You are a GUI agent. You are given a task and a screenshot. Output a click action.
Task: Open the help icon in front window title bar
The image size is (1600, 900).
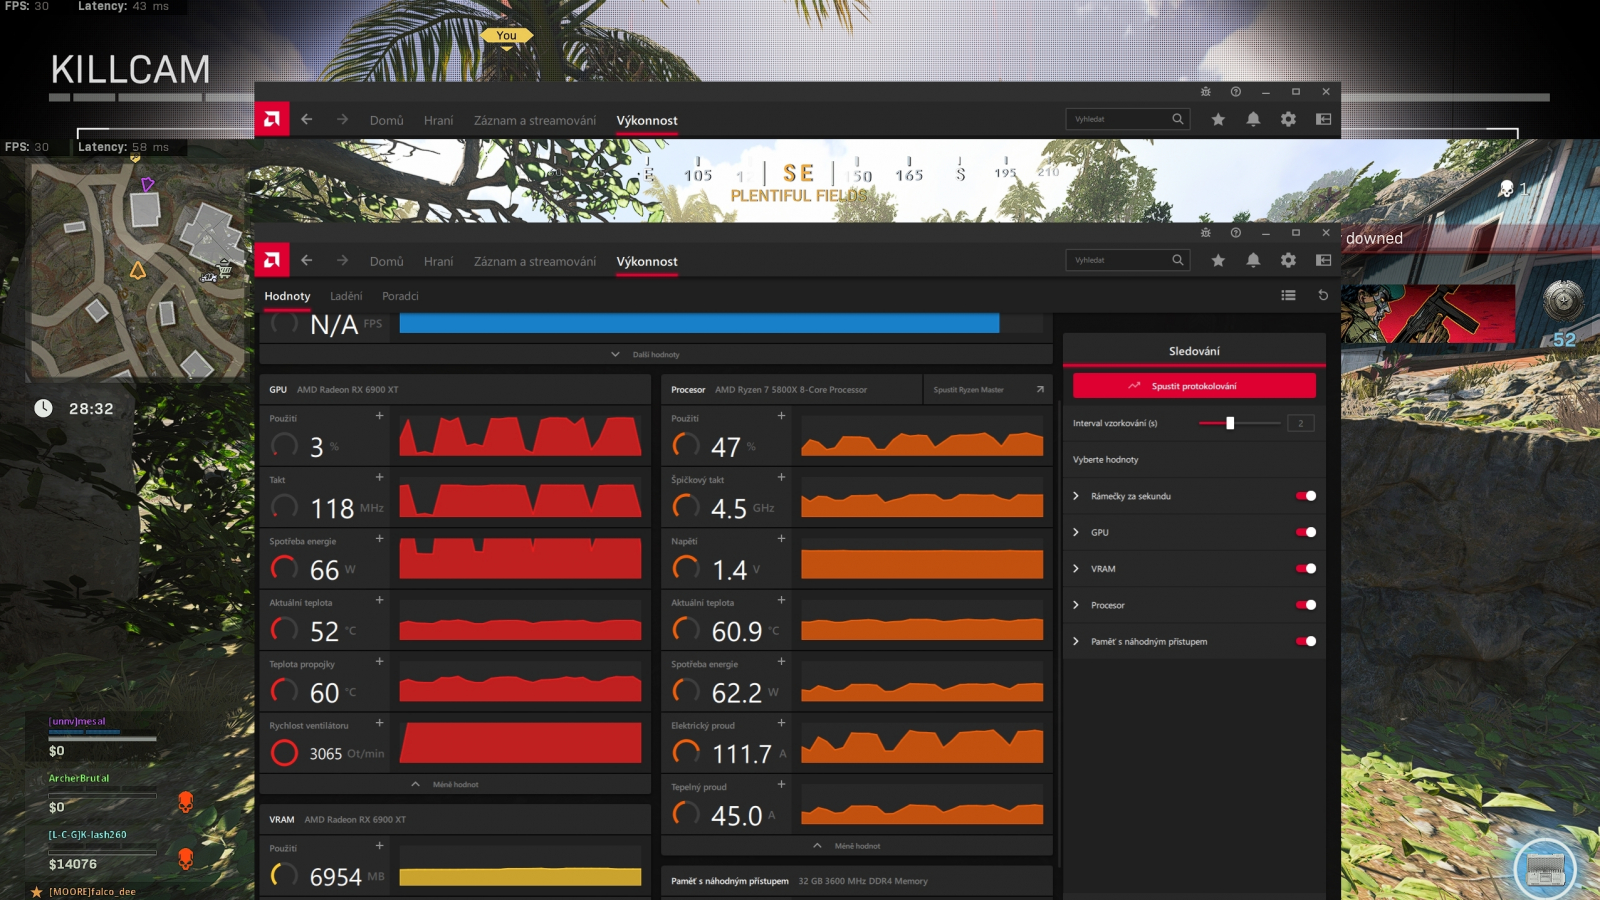pyautogui.click(x=1236, y=233)
